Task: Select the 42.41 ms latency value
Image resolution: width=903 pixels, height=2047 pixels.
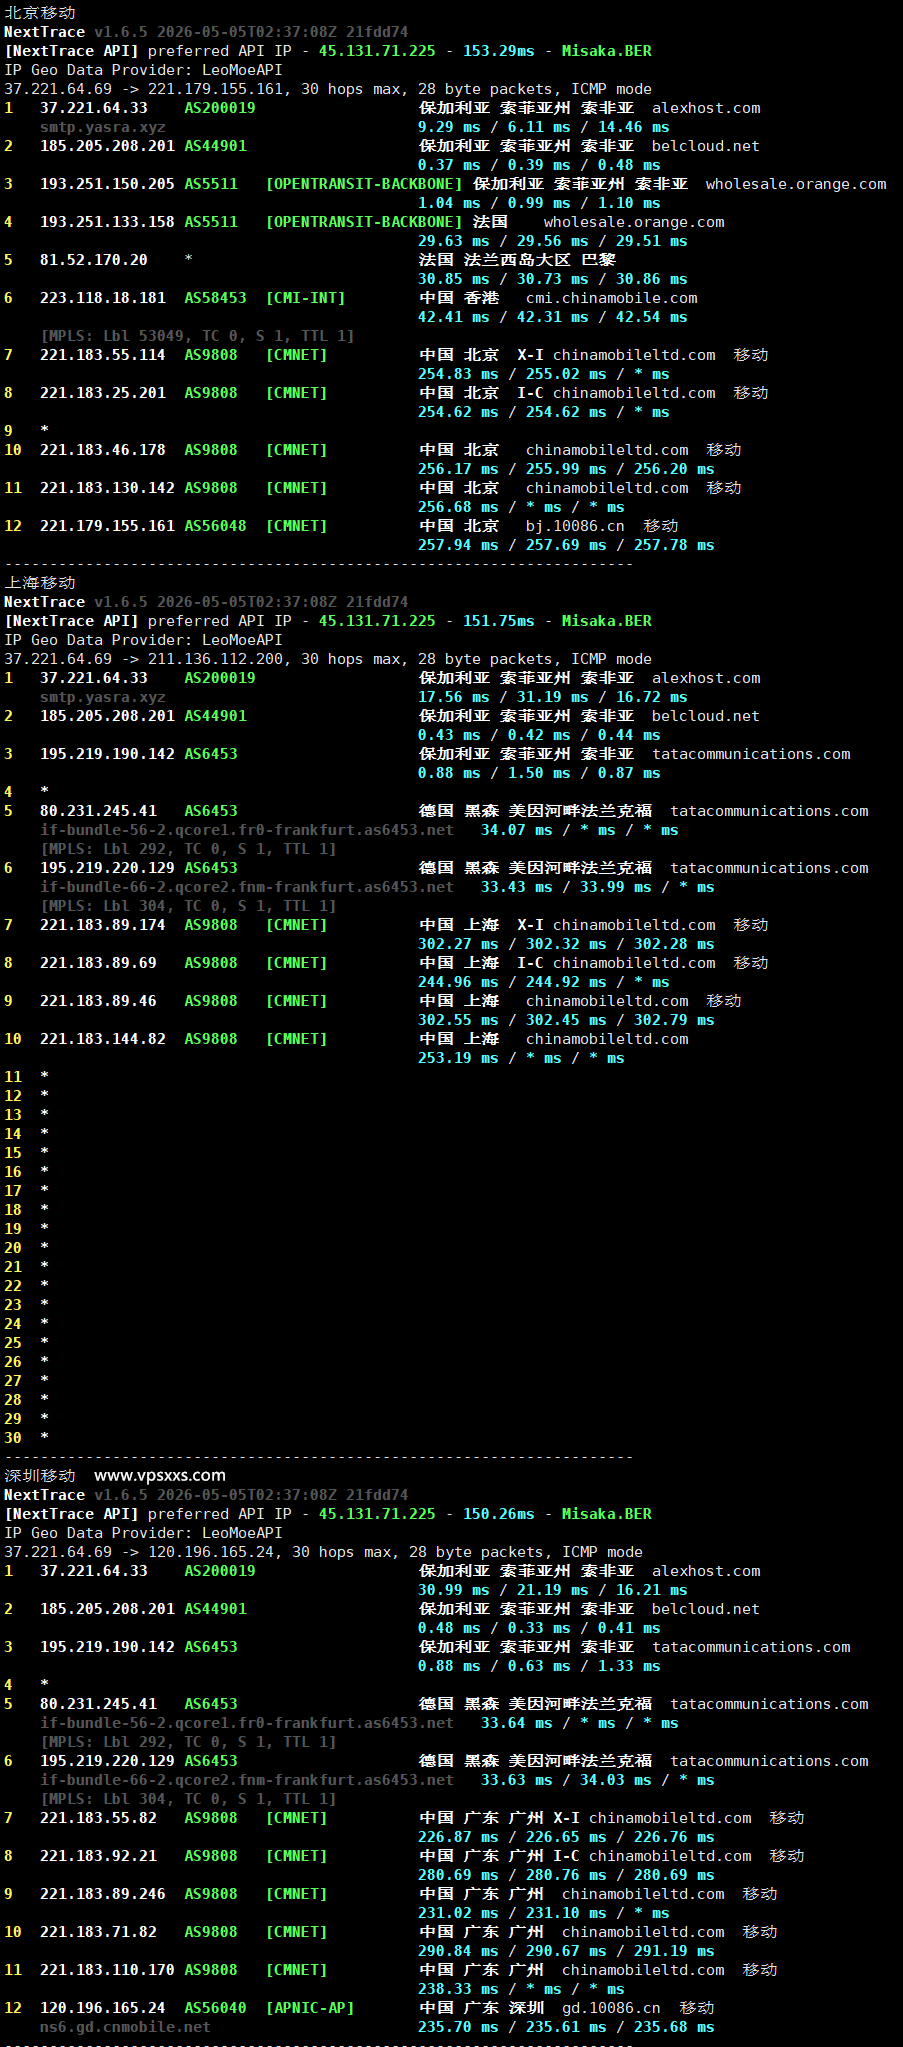Action: pyautogui.click(x=454, y=317)
